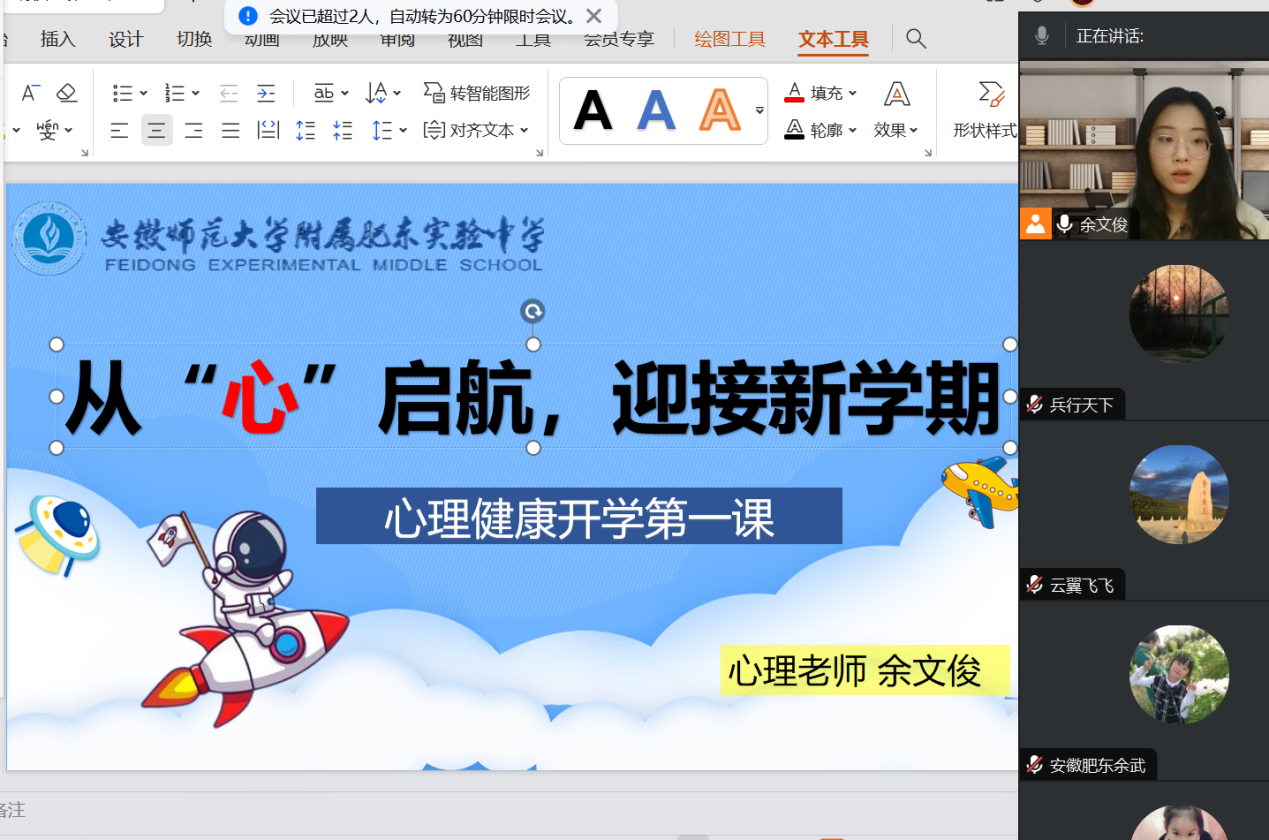The width and height of the screenshot is (1269, 840).
Task: Open the text outline 轮廓 dropdown
Action: [821, 130]
